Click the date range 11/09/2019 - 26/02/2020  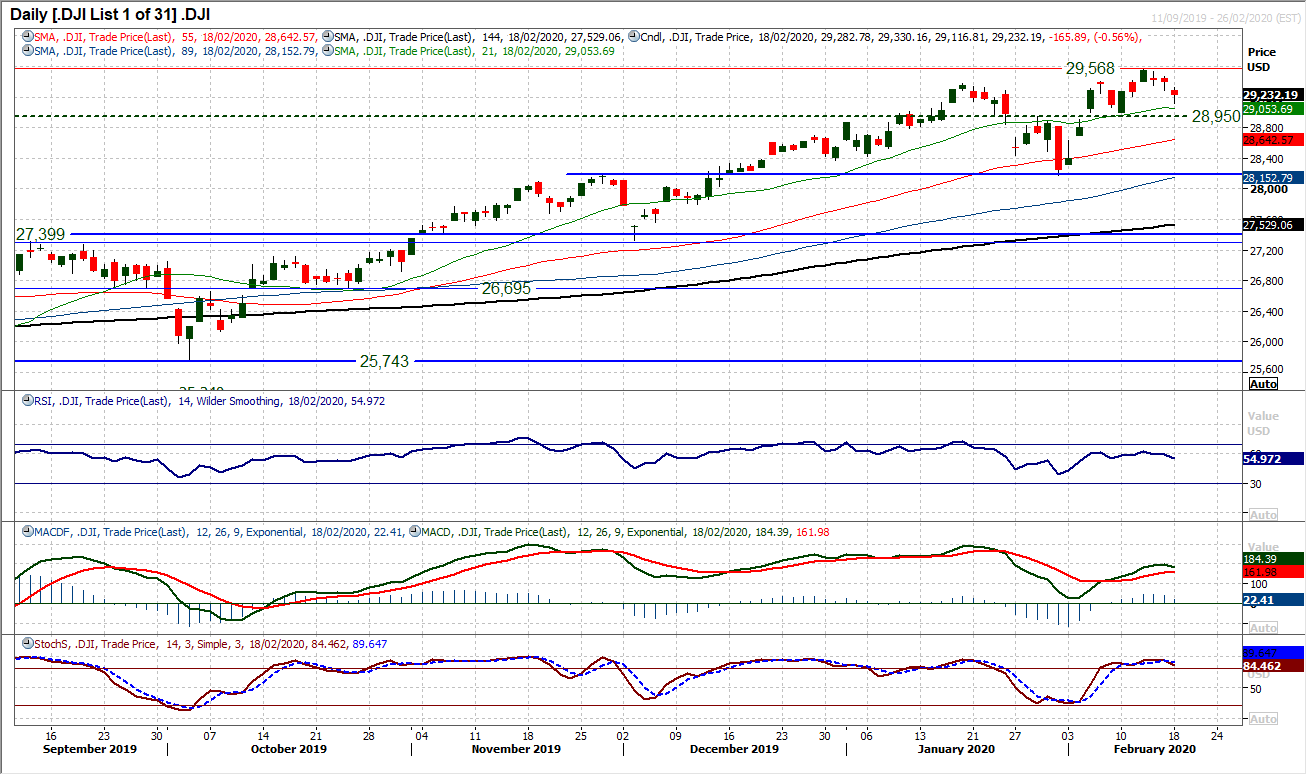tap(1224, 19)
